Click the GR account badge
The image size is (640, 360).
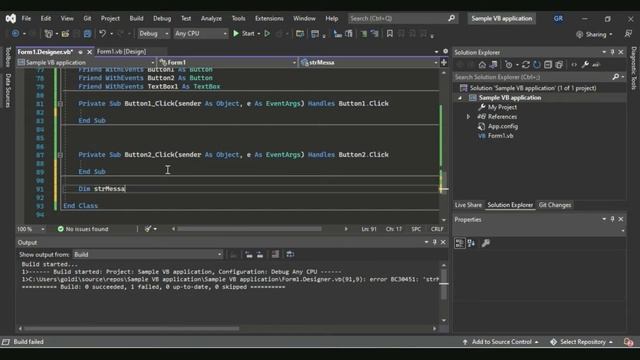pyautogui.click(x=558, y=18)
